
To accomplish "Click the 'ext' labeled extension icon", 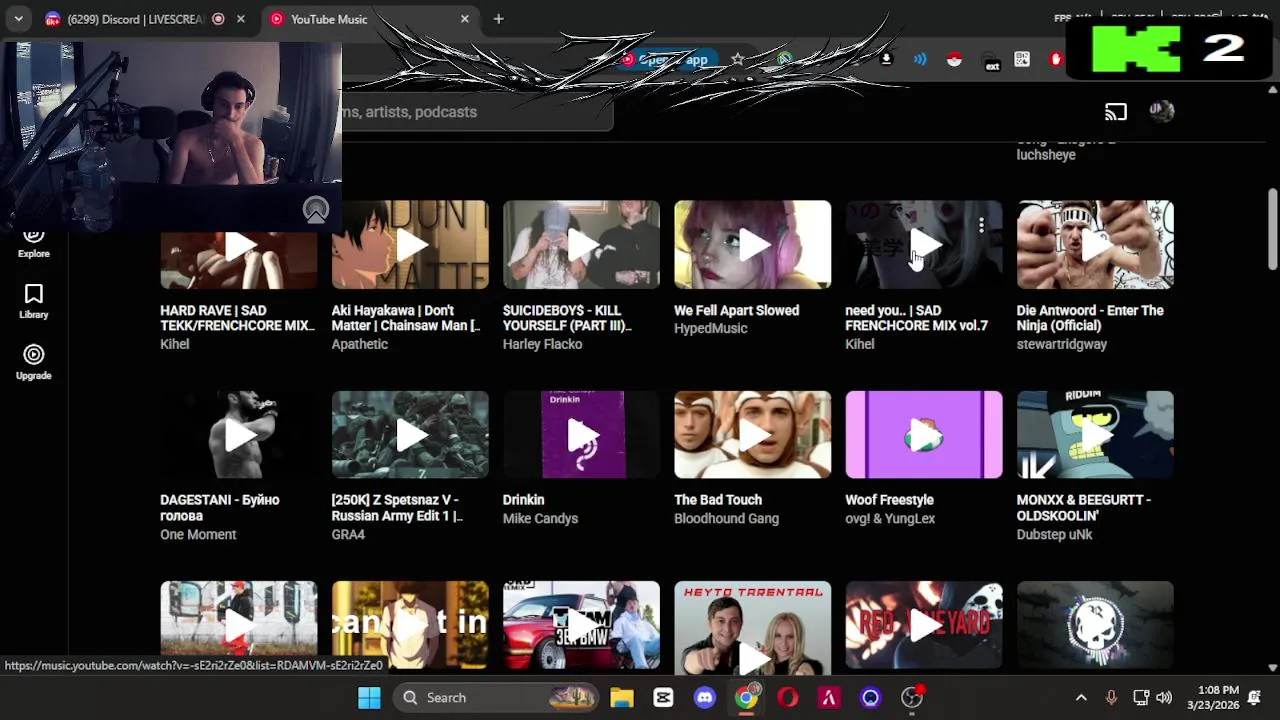I will (x=991, y=61).
